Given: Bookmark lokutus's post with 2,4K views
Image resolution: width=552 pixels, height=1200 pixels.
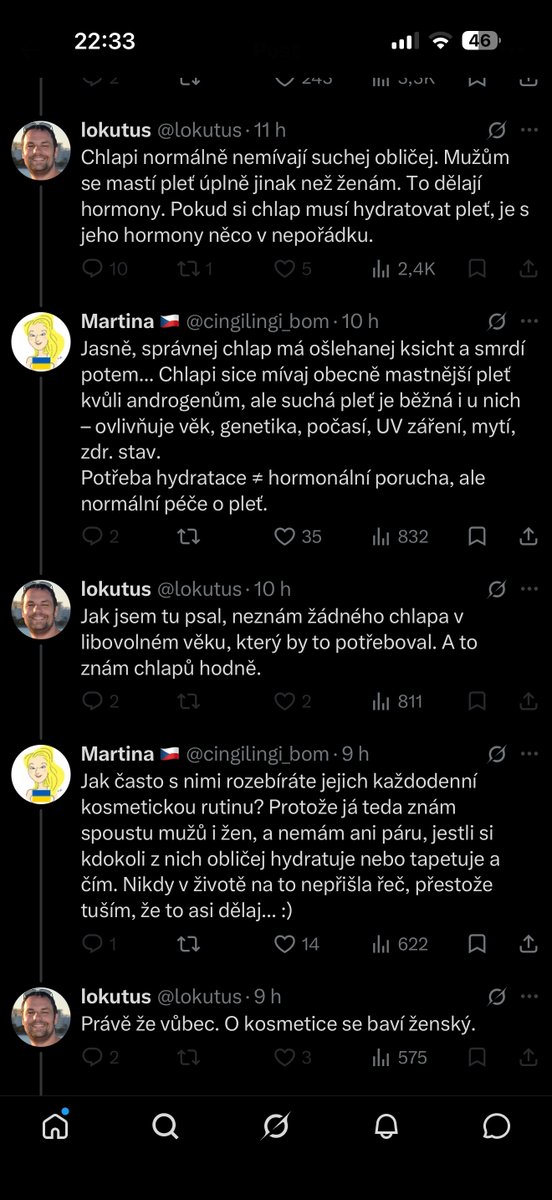Looking at the screenshot, I should point(477,268).
